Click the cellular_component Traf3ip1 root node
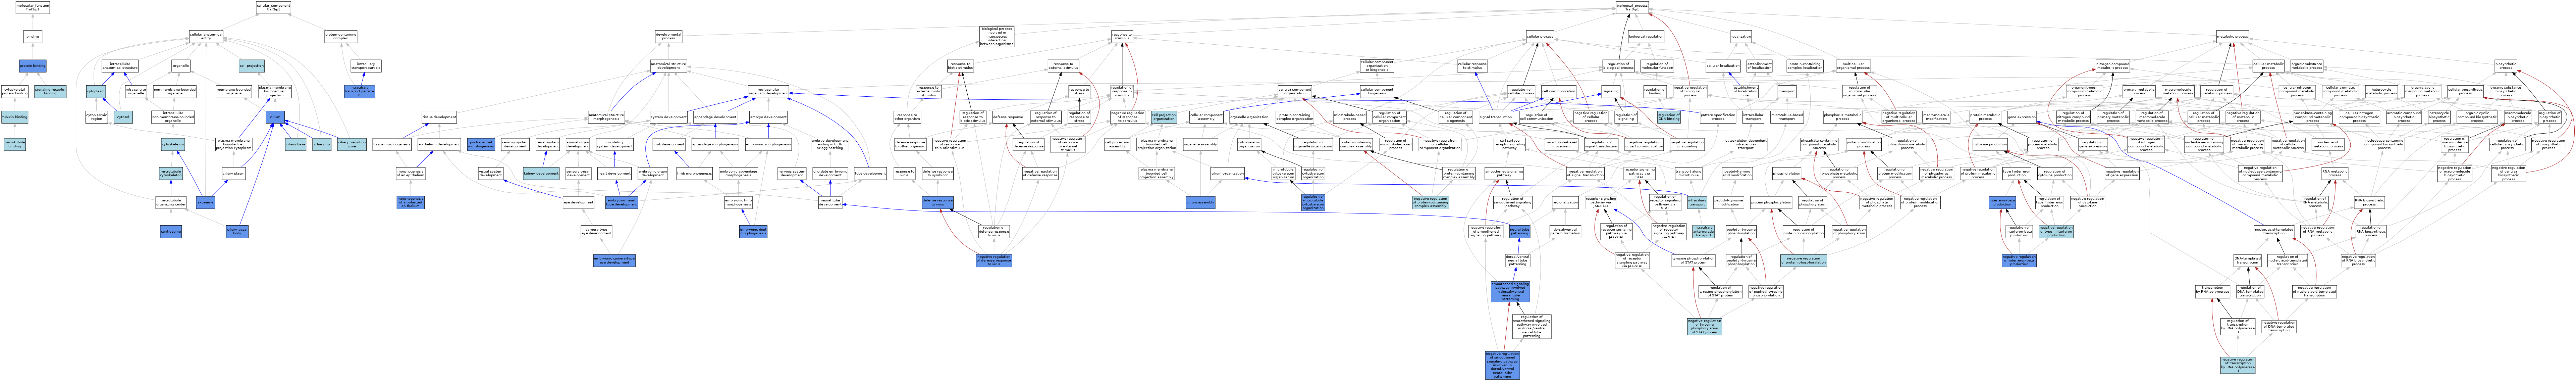Image resolution: width=2576 pixels, height=381 pixels. tap(273, 7)
